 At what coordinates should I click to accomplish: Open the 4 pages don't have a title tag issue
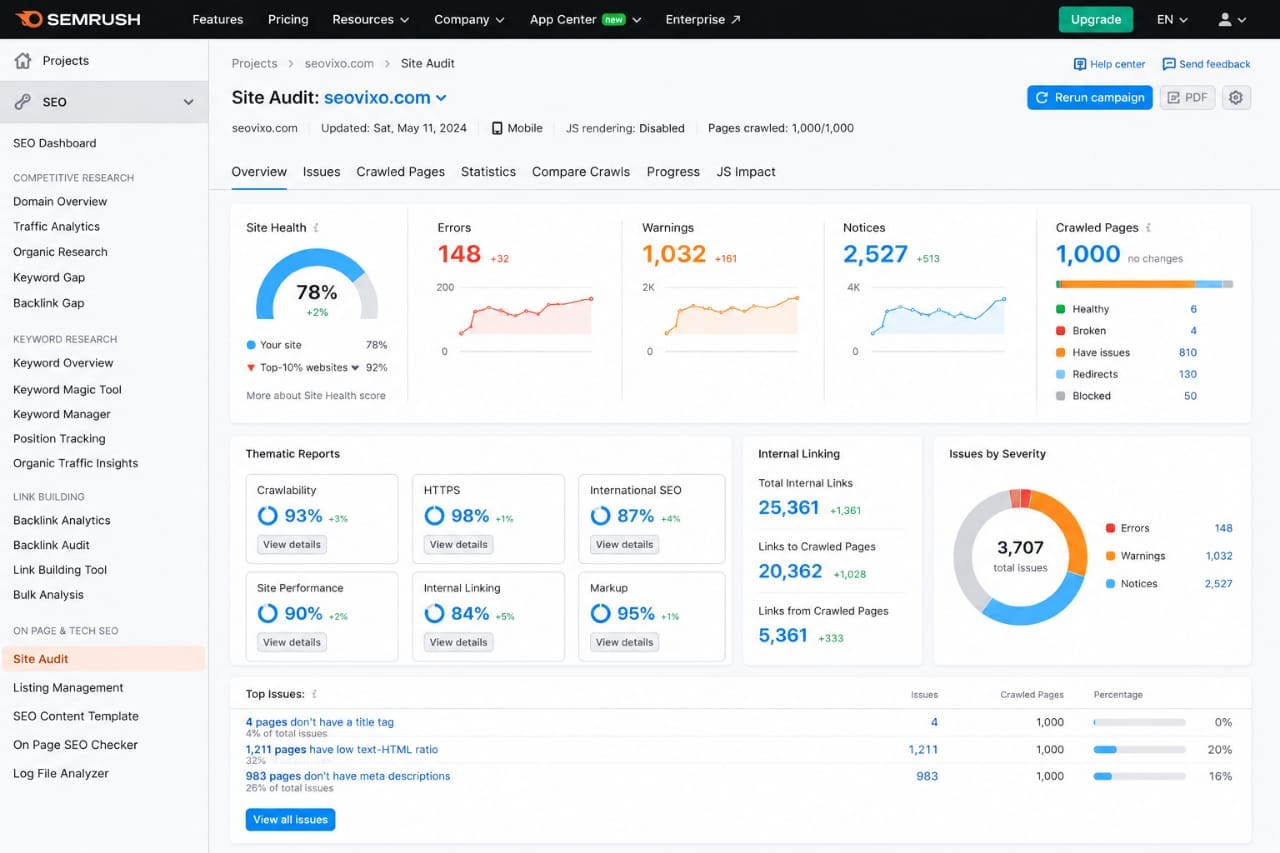coord(320,722)
